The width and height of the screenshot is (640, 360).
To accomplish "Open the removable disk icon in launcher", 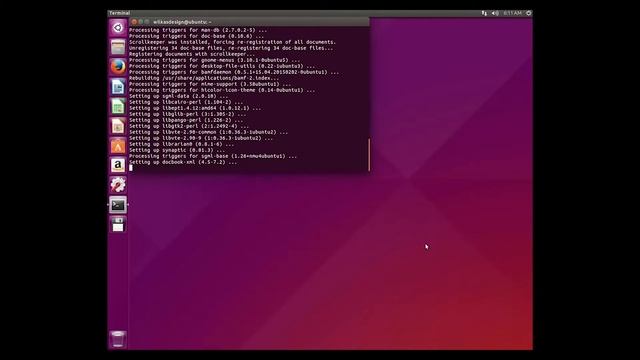I will [x=118, y=224].
